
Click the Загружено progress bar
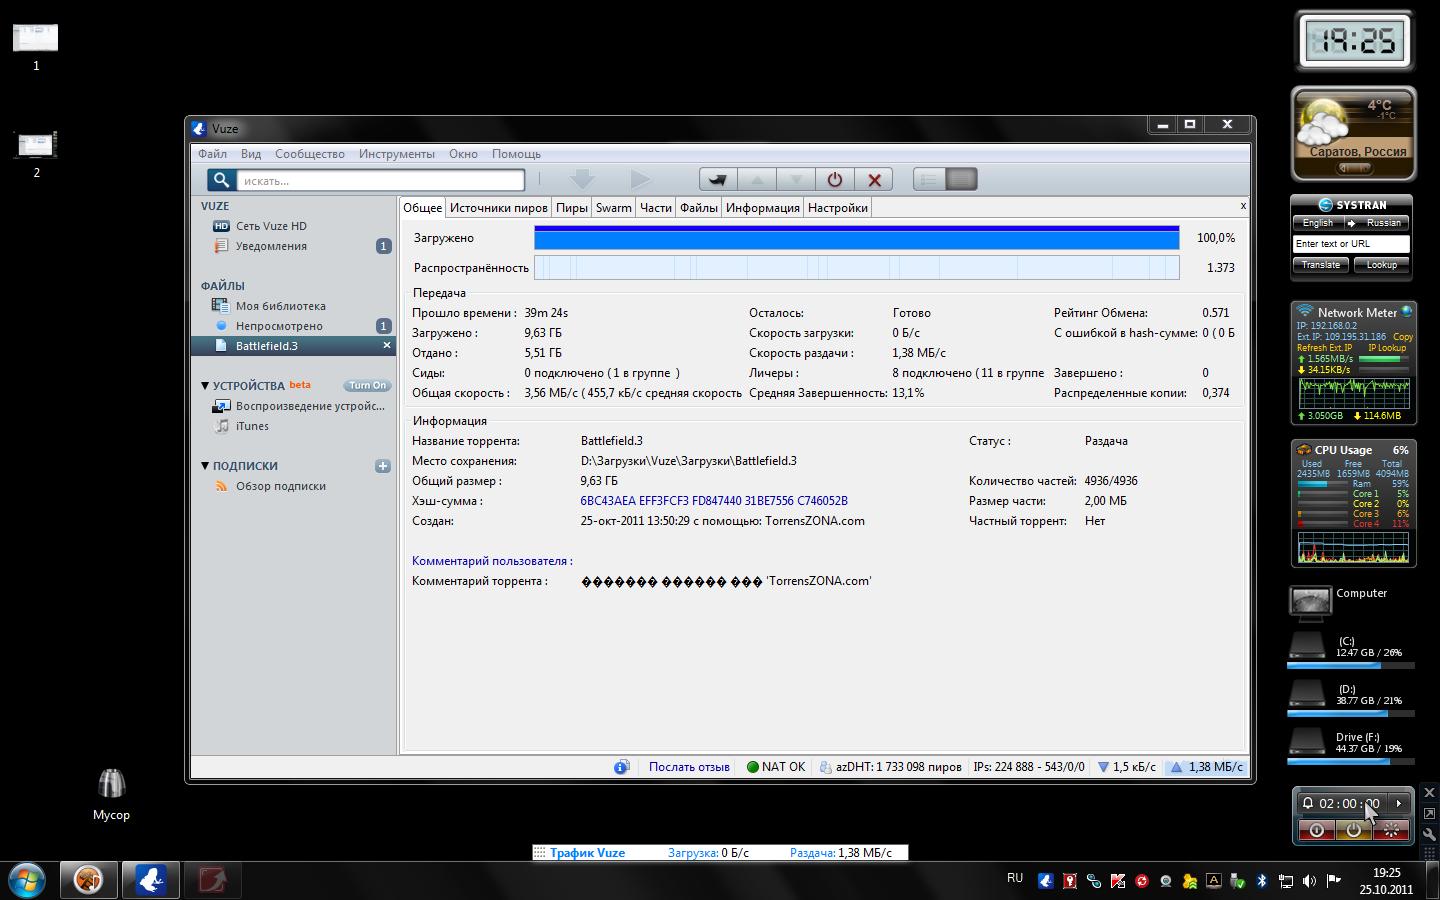(x=856, y=238)
